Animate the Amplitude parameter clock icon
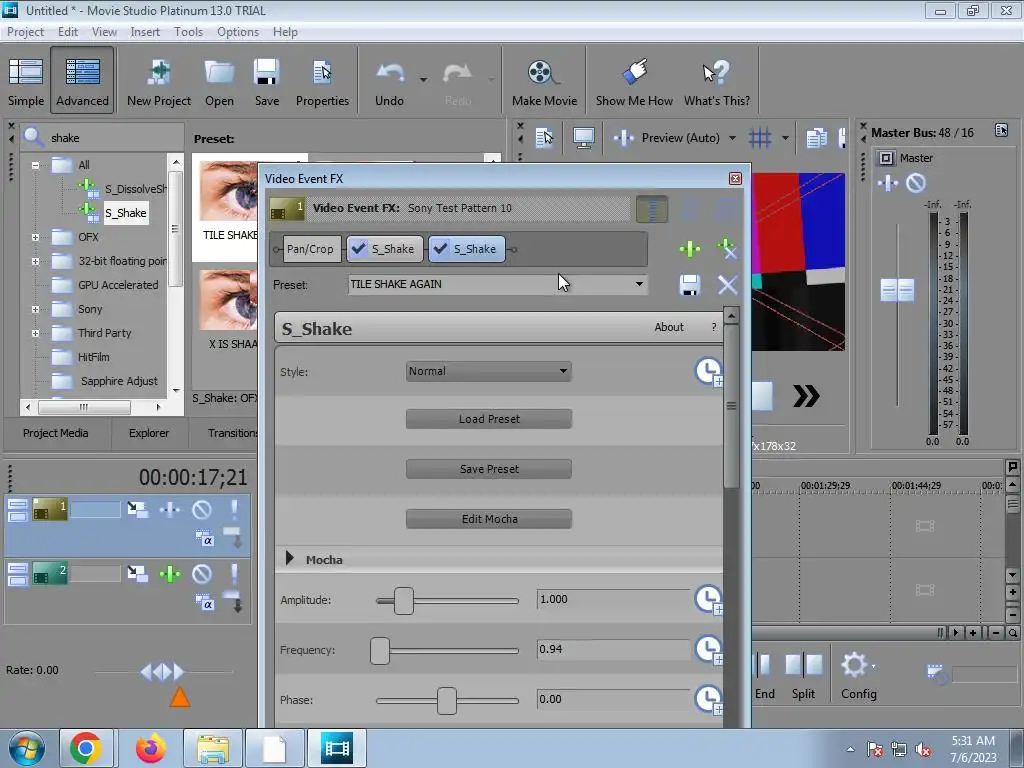 709,600
